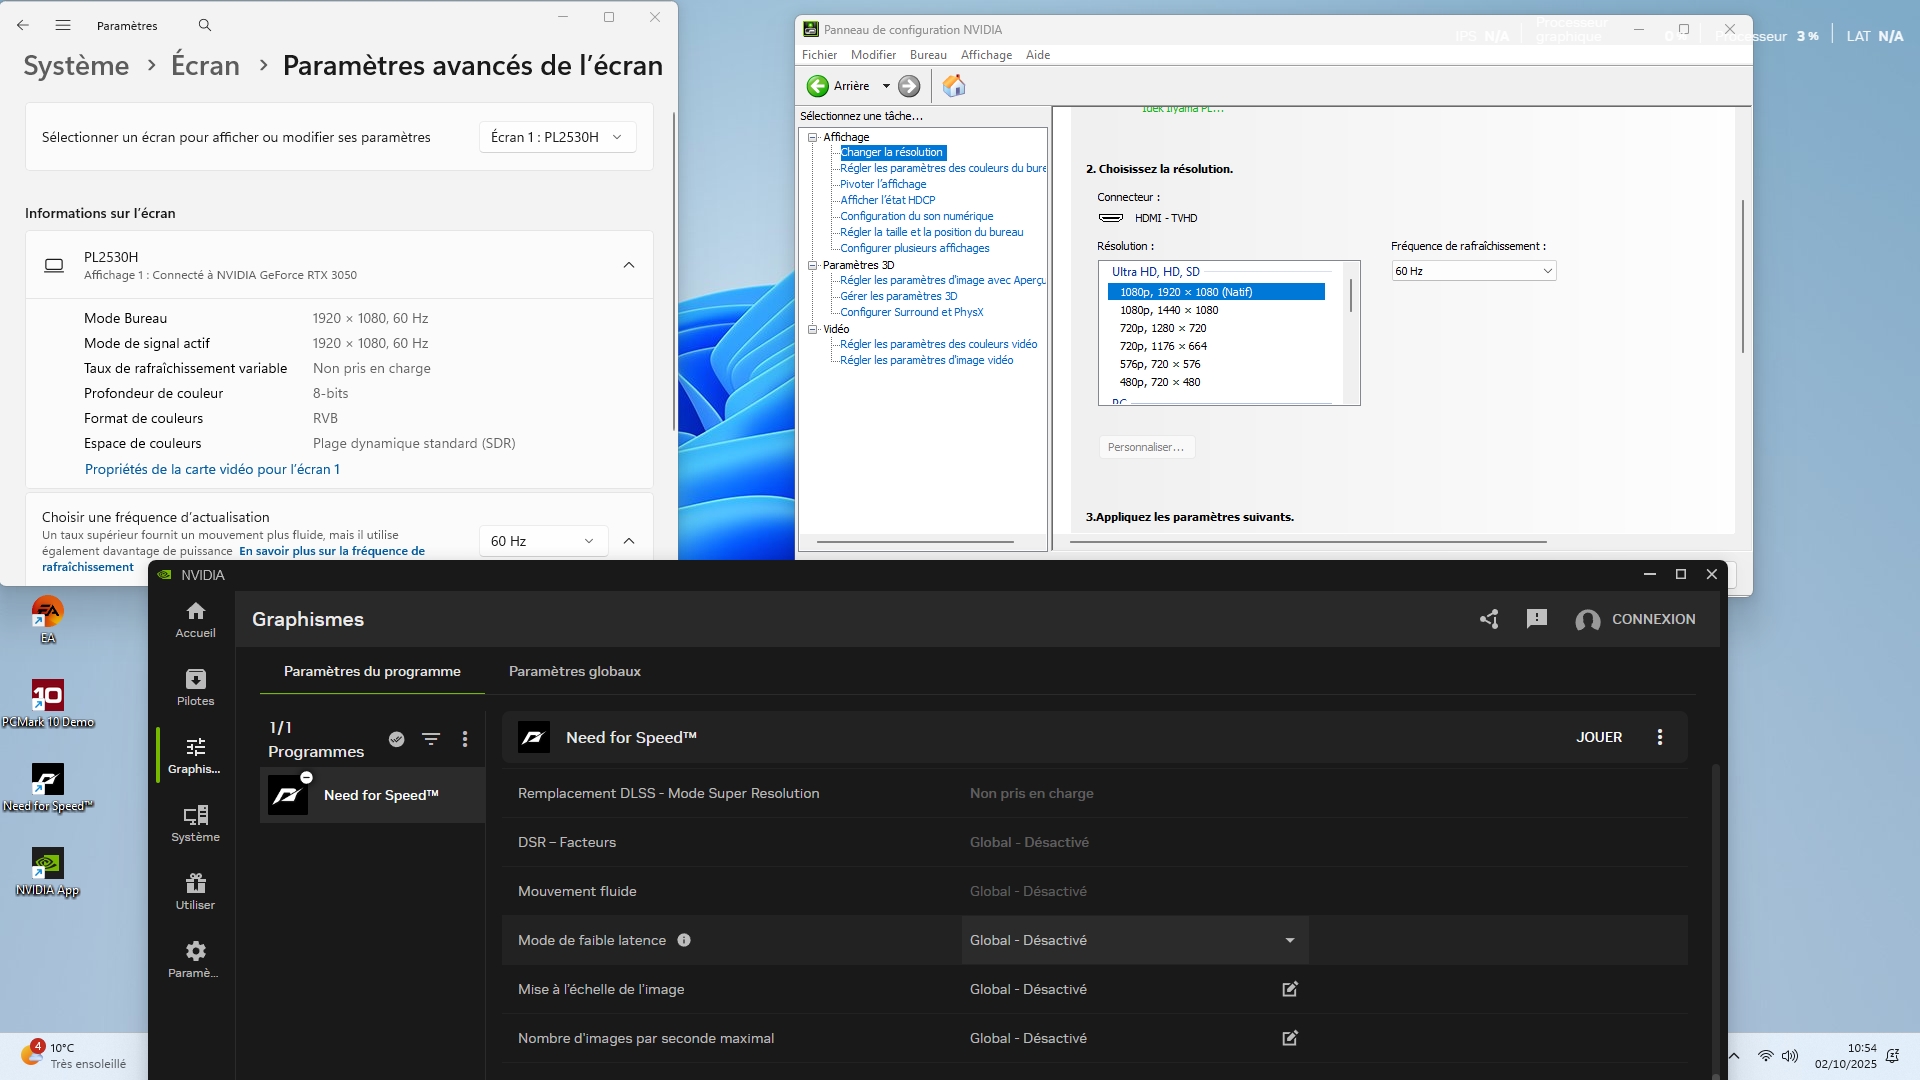
Task: Click the Utiliser gift icon in sidebar
Action: click(195, 891)
